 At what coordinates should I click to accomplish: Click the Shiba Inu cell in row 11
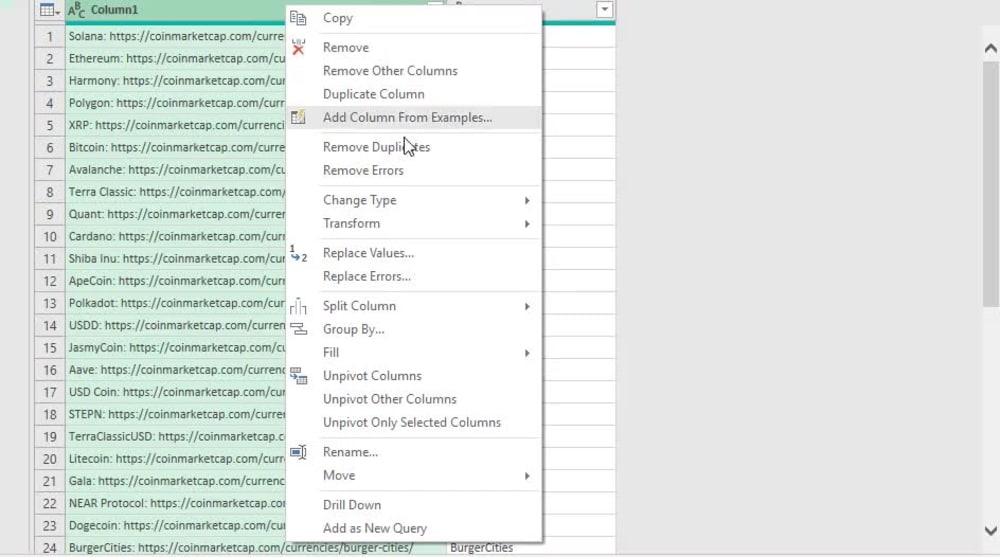[175, 258]
